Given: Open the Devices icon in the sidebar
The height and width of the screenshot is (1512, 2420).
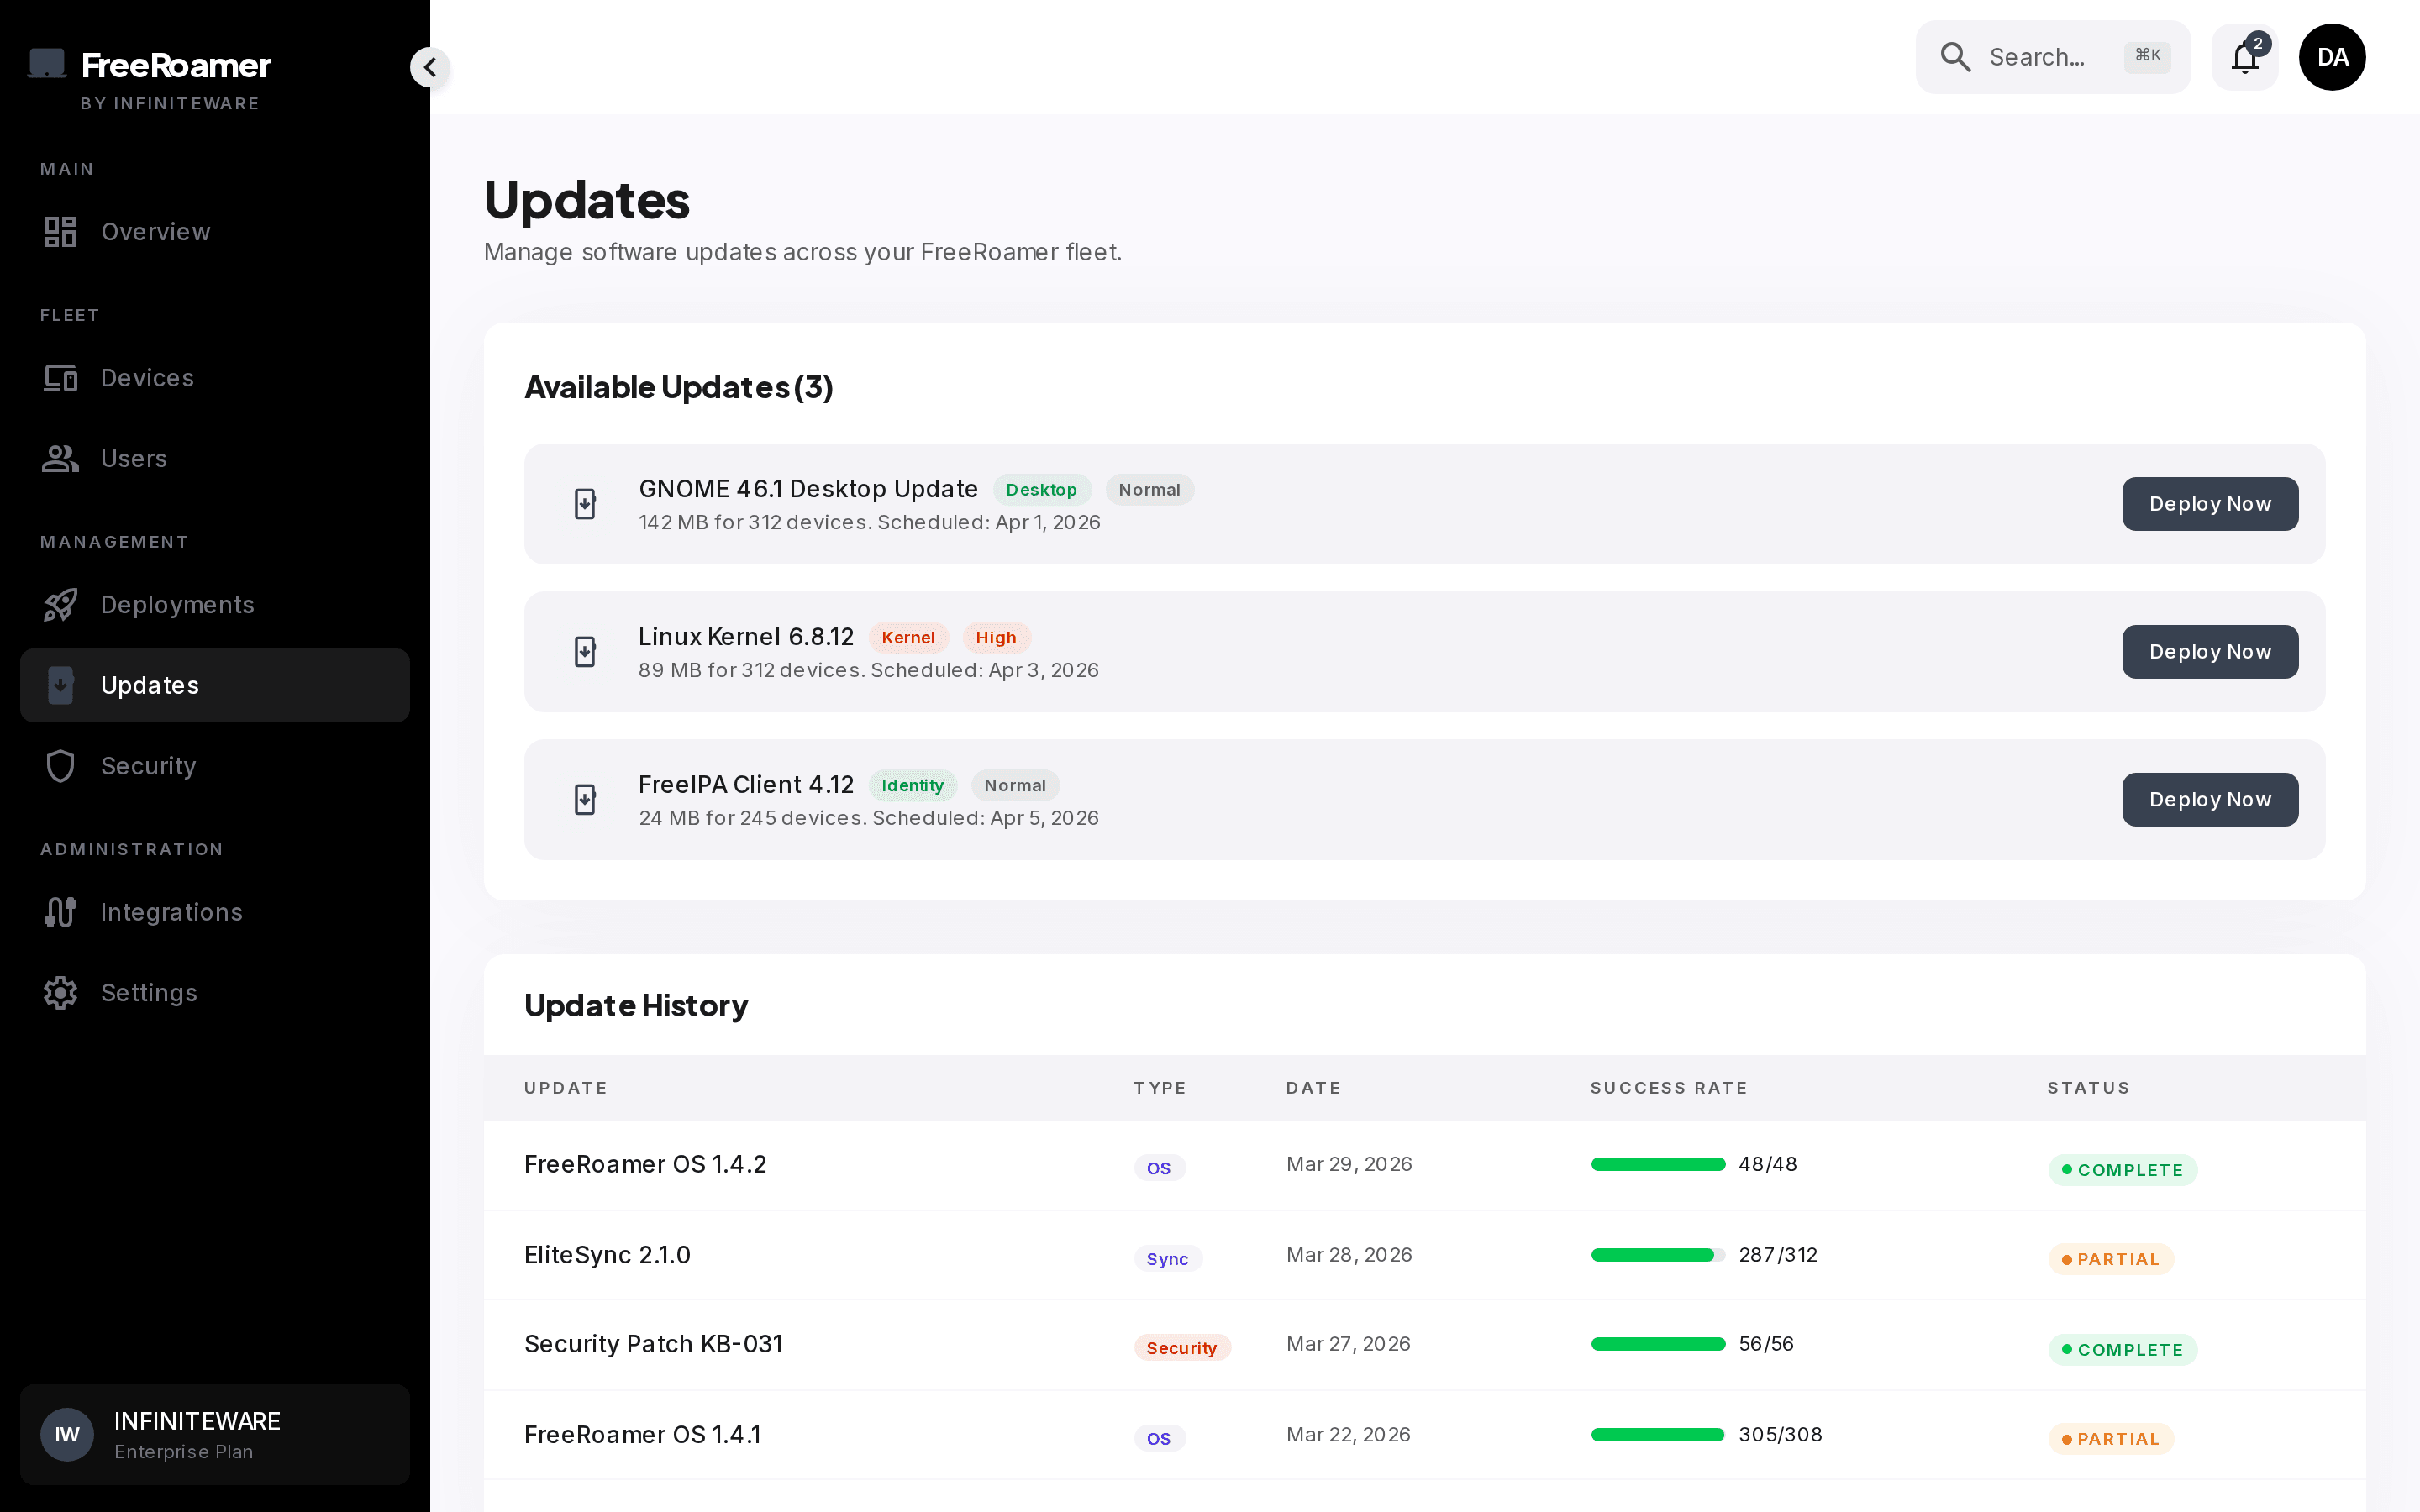Looking at the screenshot, I should click(x=60, y=378).
